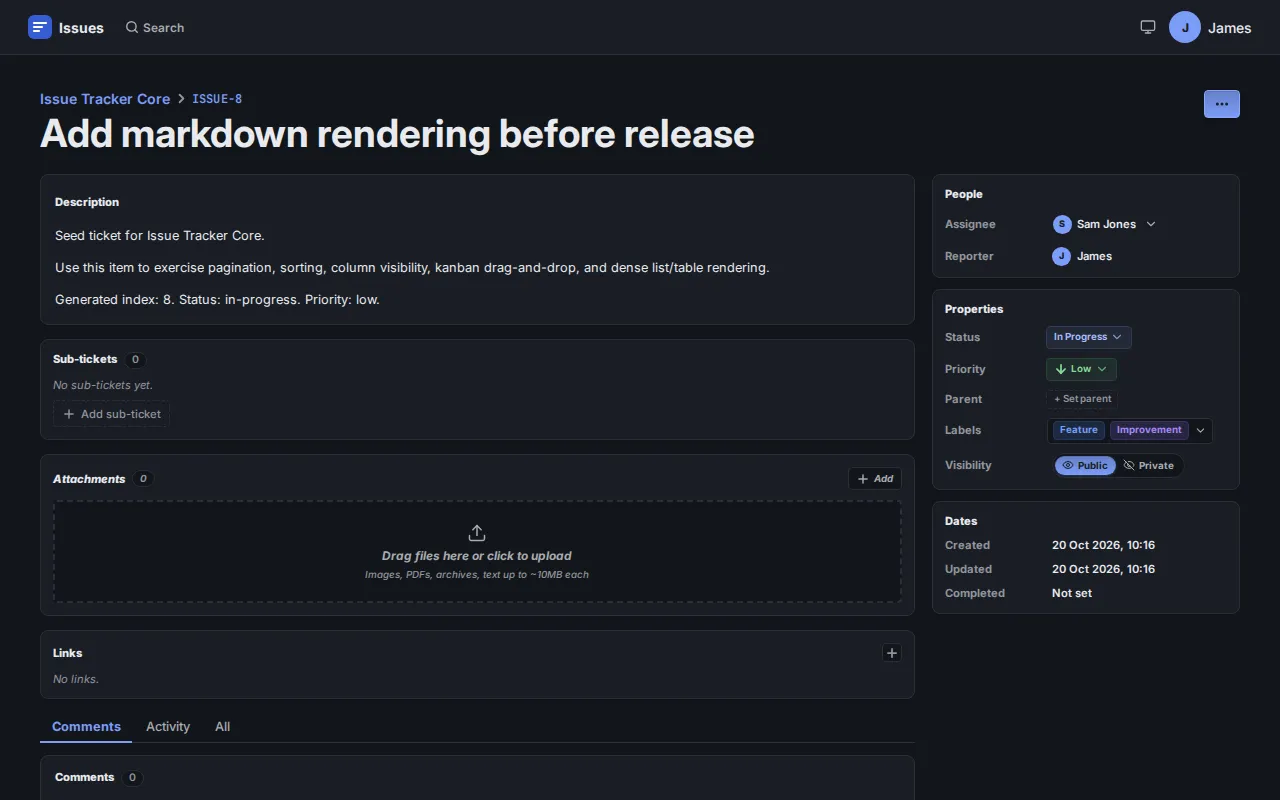Open the three-dots more actions menu
Screen dimensions: 1280x800
(1222, 104)
